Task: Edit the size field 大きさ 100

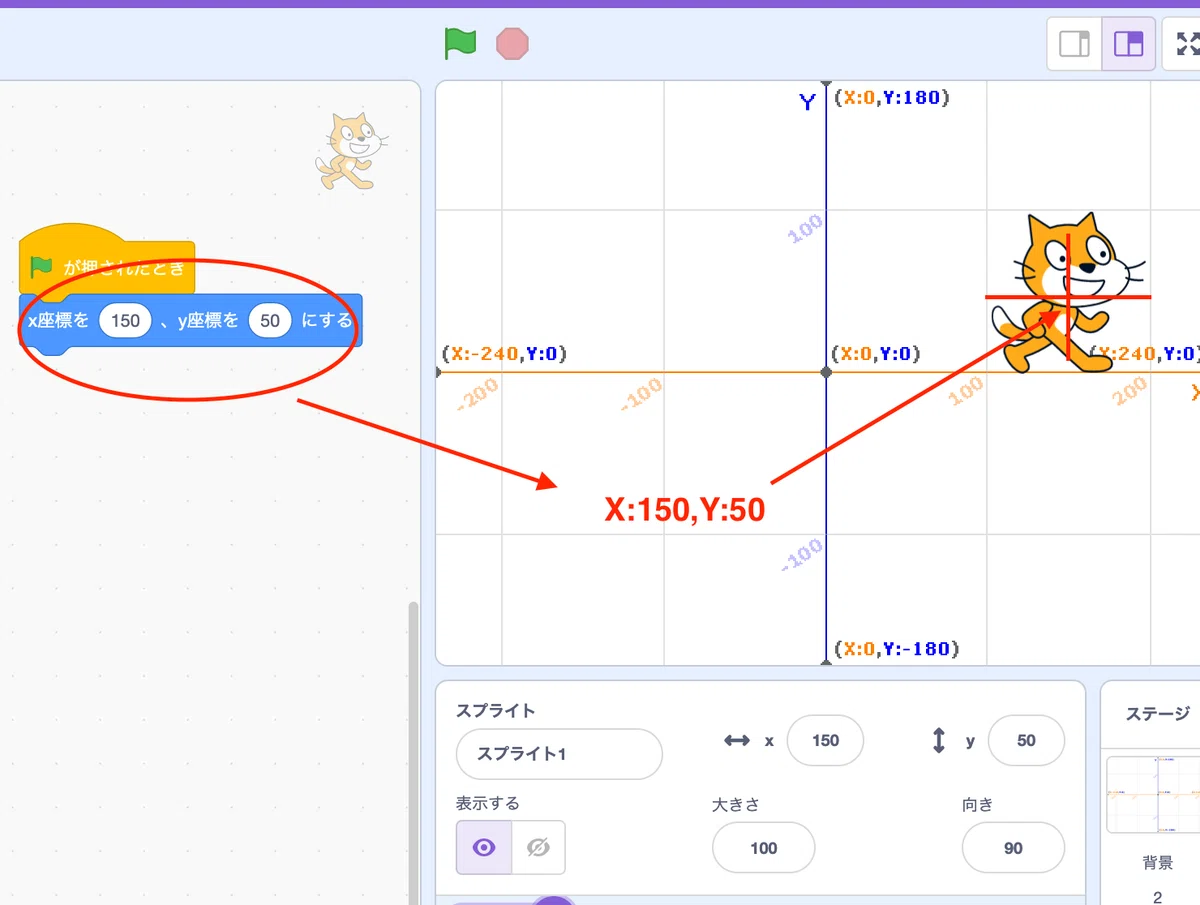Action: tap(764, 848)
